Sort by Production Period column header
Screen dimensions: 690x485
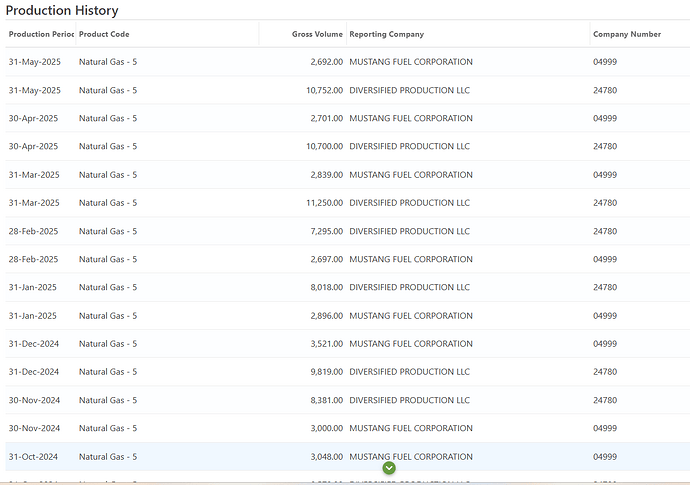[x=41, y=34]
